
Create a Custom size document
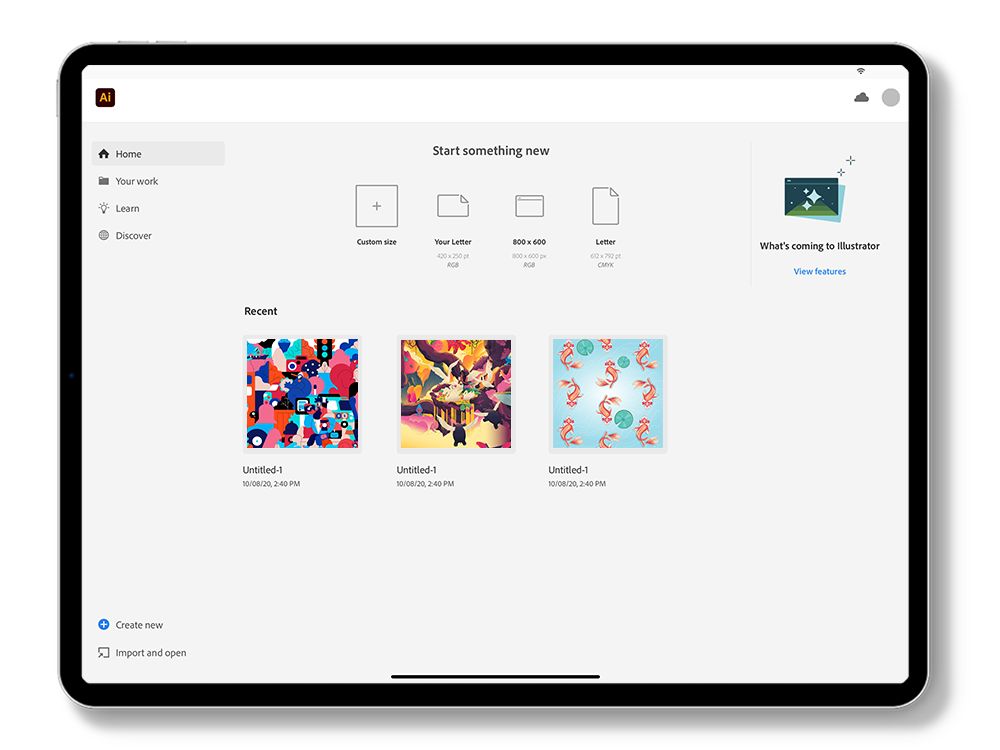click(x=376, y=206)
